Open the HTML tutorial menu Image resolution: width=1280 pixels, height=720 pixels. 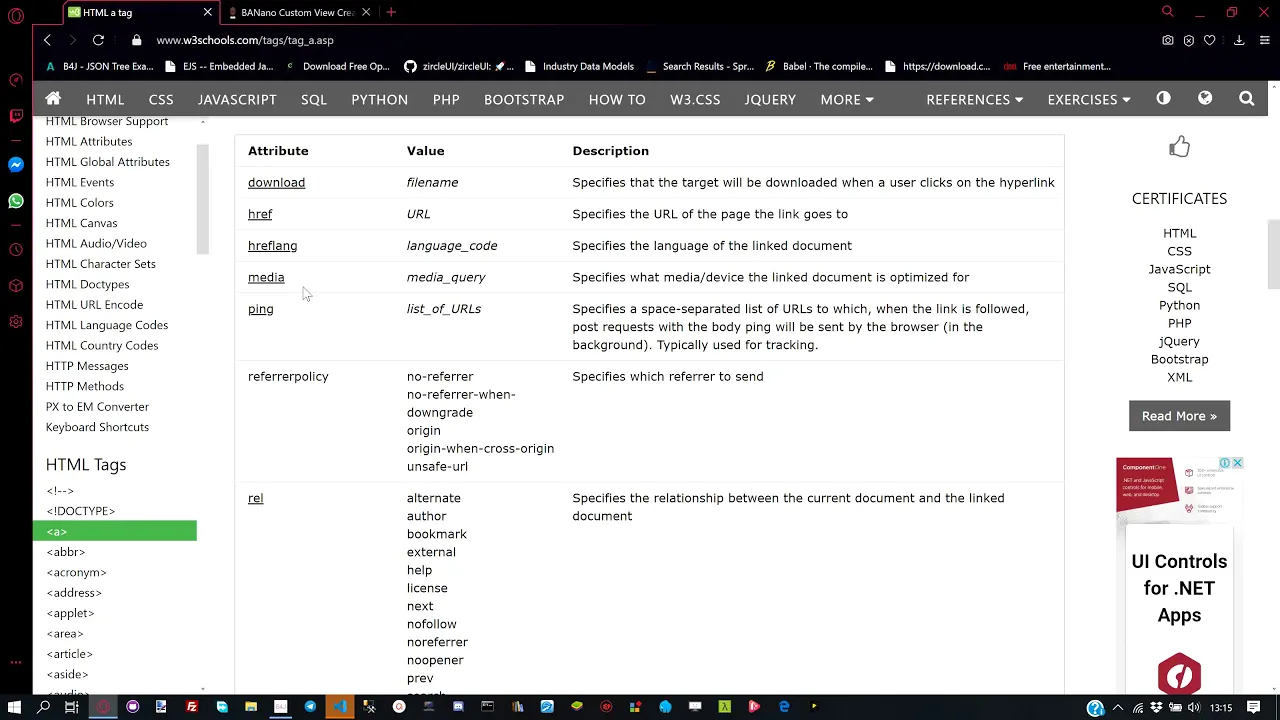pyautogui.click(x=105, y=99)
